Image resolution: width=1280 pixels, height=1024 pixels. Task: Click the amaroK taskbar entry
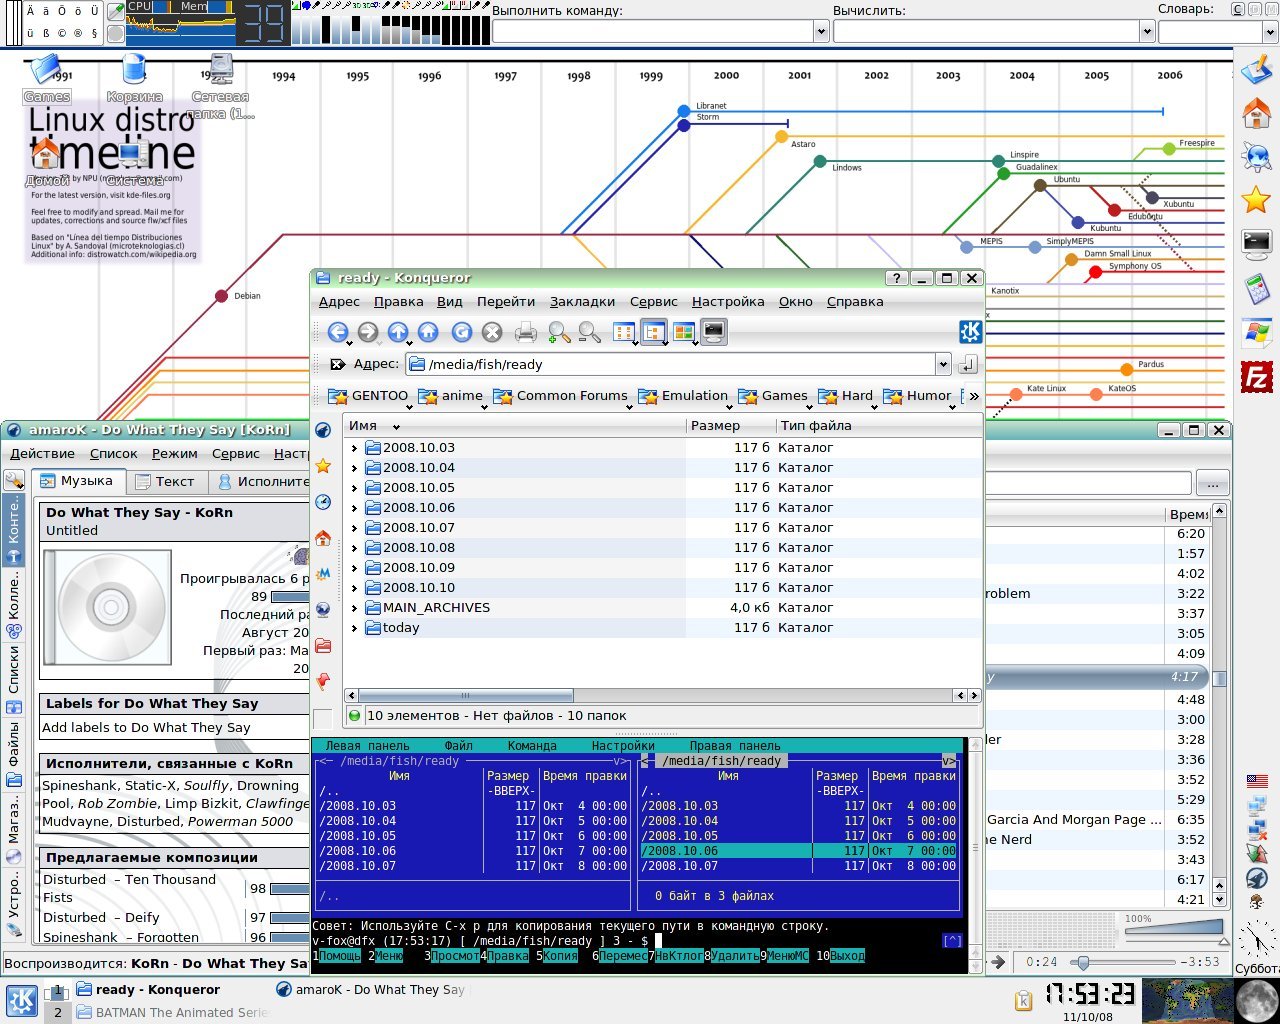pyautogui.click(x=370, y=990)
